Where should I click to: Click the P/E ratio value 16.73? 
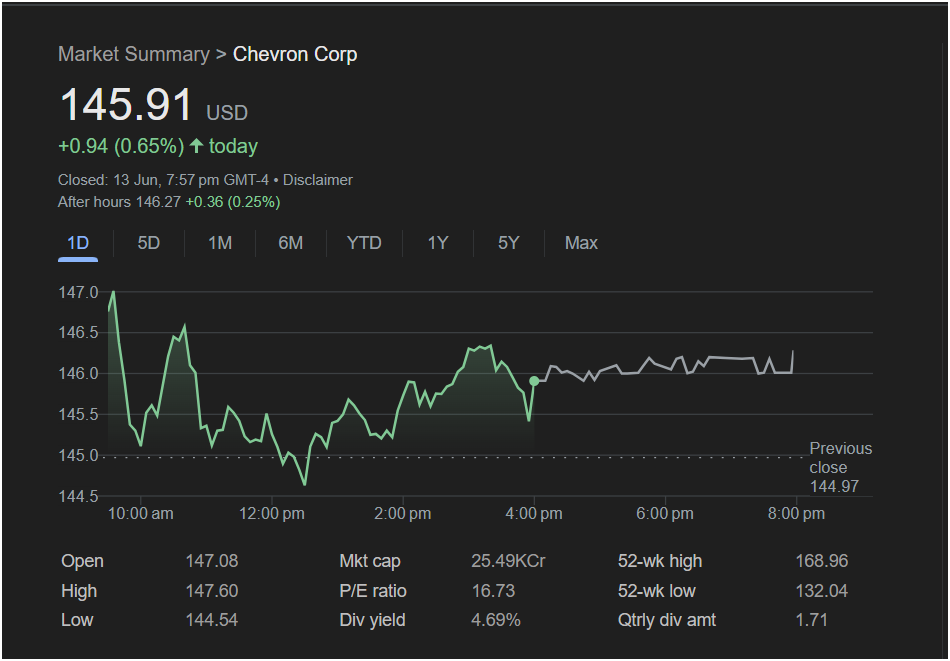493,591
